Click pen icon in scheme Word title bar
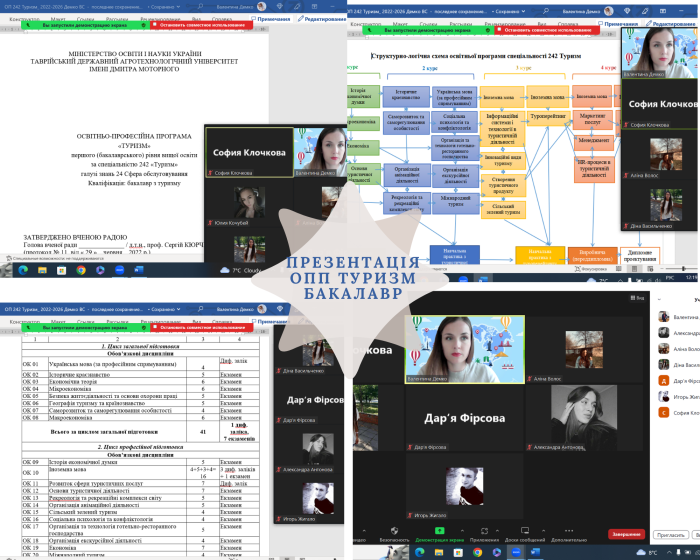The width and height of the screenshot is (700, 560). click(645, 11)
